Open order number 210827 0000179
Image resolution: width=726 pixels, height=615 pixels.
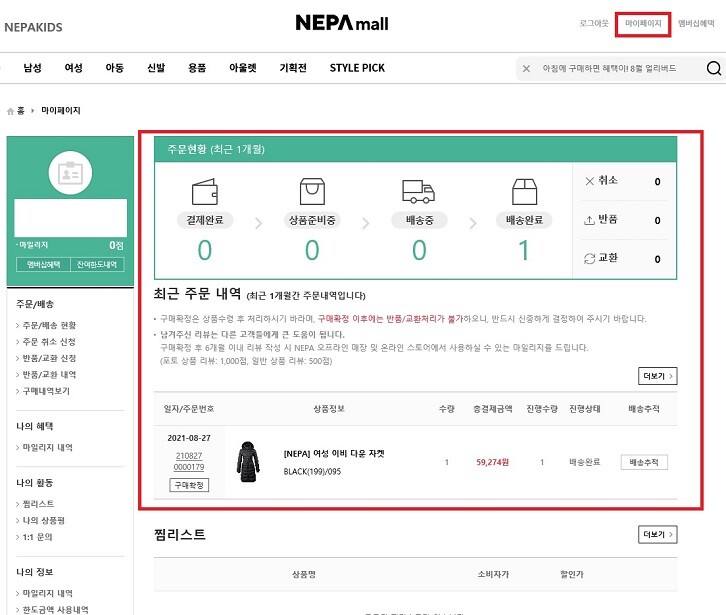[188, 461]
